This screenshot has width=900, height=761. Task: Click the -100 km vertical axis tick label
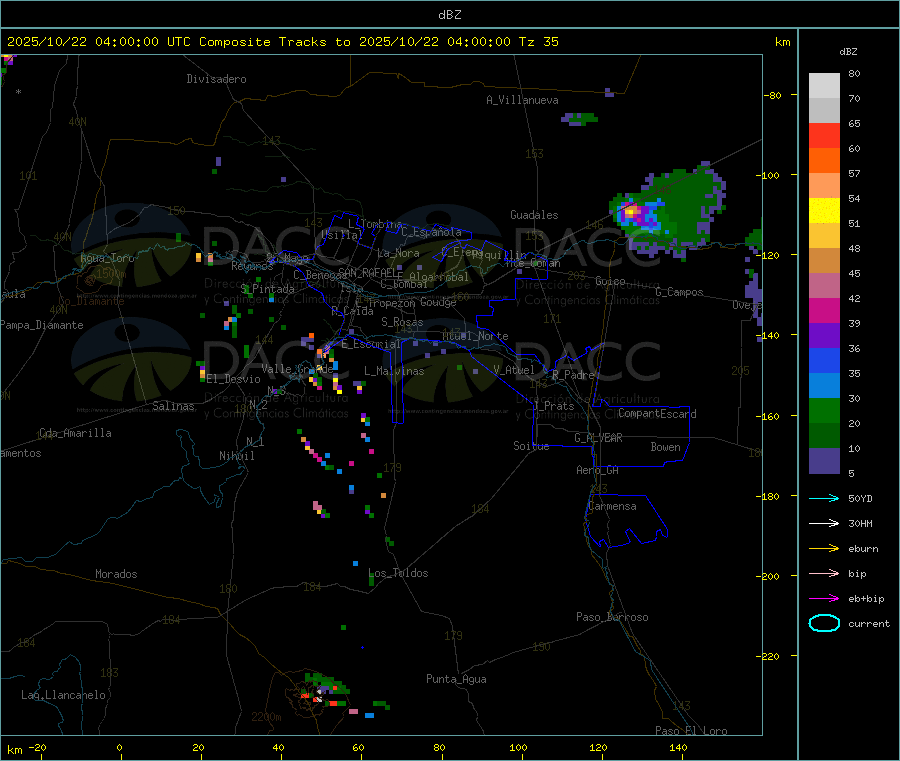click(x=768, y=175)
